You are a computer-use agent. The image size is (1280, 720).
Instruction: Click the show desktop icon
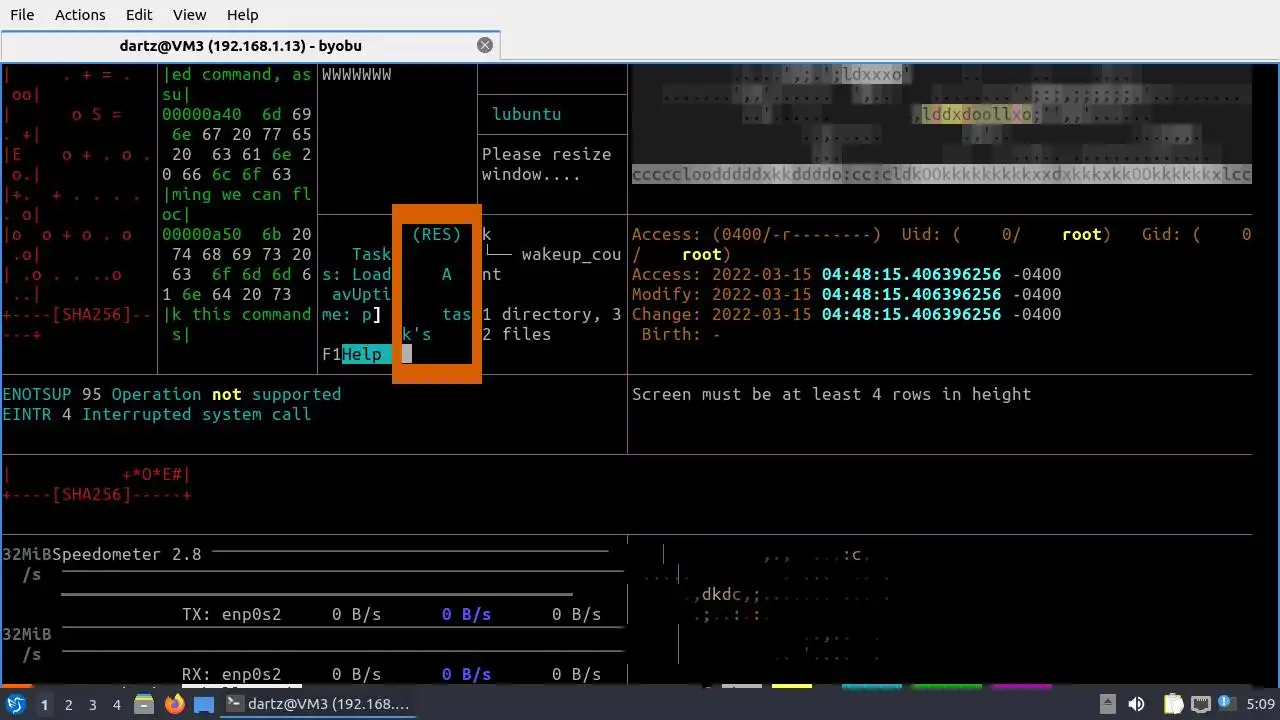point(203,704)
